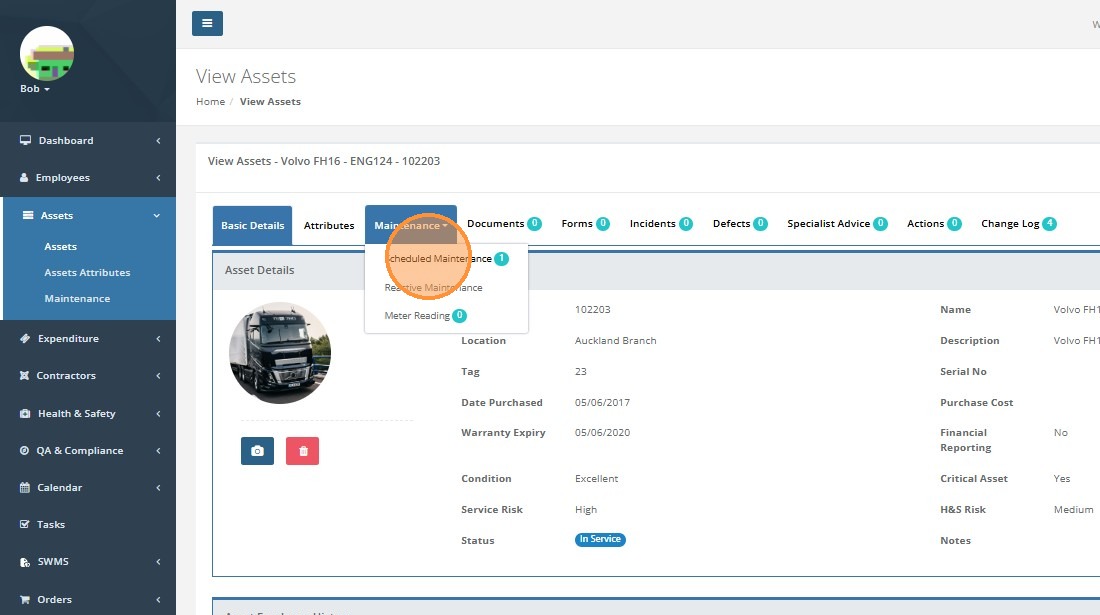This screenshot has width=1100, height=615.
Task: Select Meter Reading from dropdown menu
Action: pyautogui.click(x=446, y=316)
